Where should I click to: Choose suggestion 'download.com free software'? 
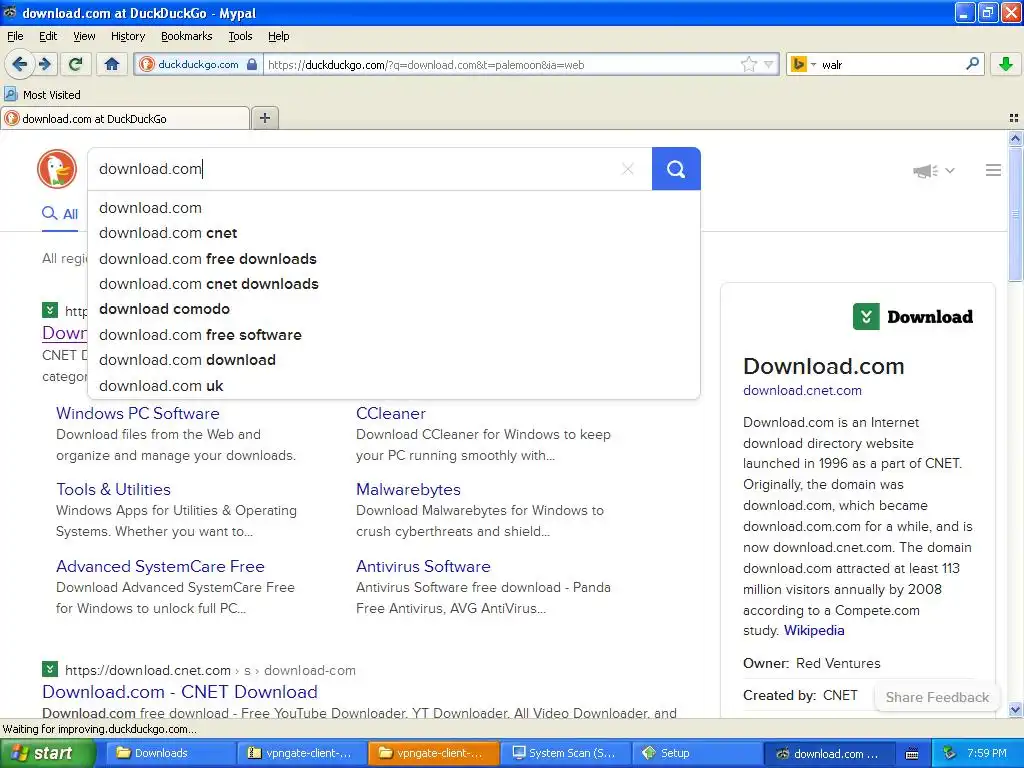tap(394, 334)
